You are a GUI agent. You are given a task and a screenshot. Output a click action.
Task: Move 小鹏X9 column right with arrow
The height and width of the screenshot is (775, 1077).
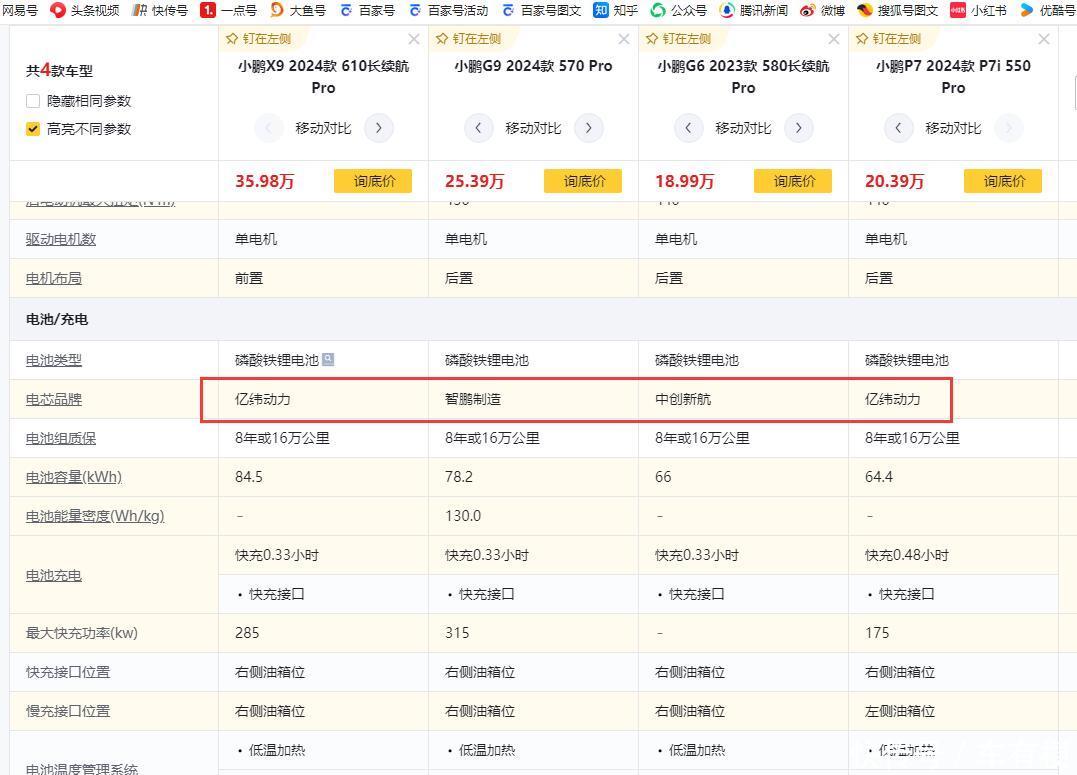point(378,128)
